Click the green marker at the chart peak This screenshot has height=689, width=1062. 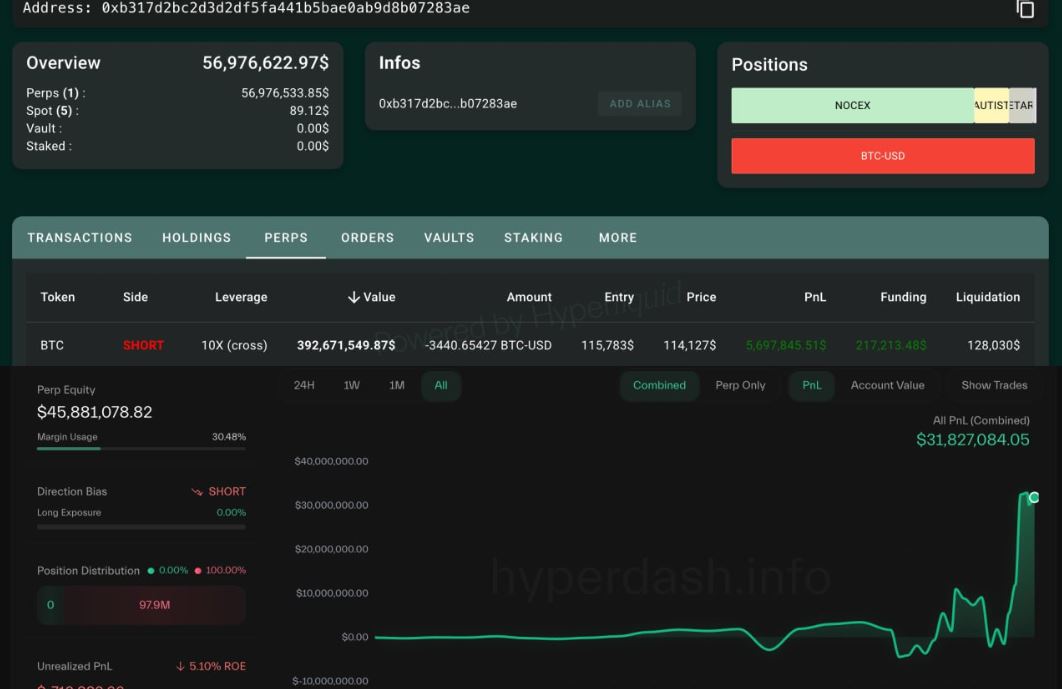pos(1033,495)
